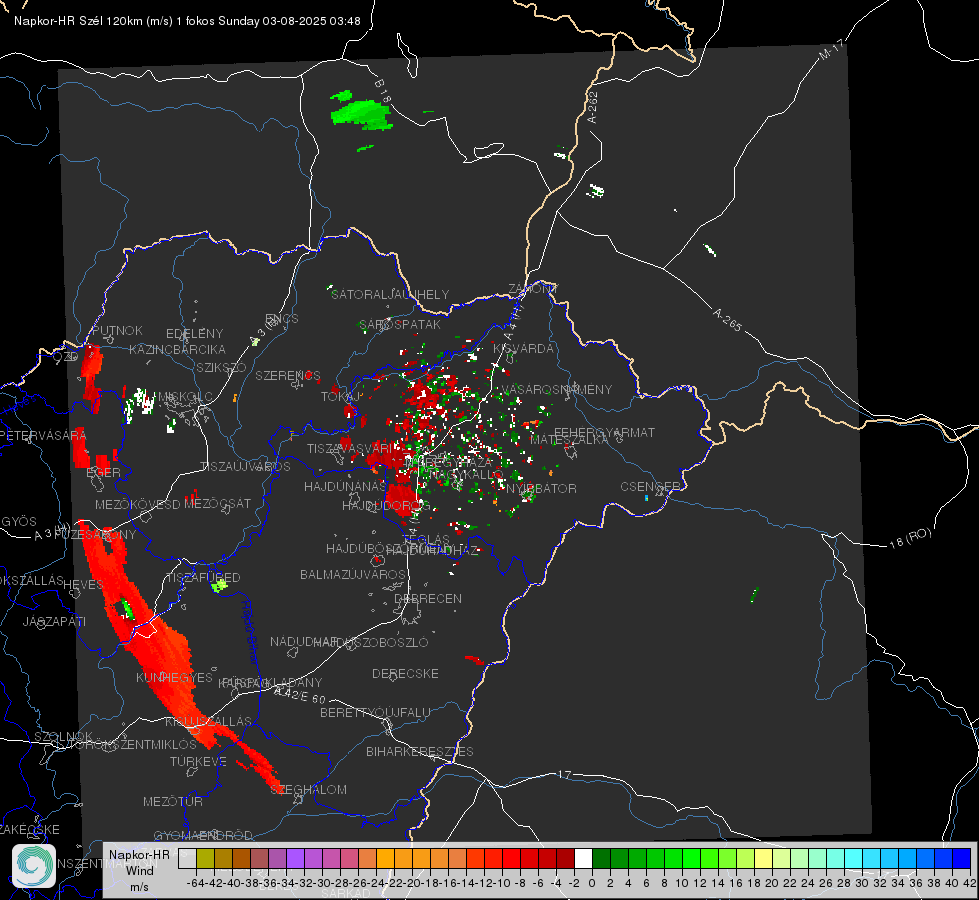Viewport: 979px width, 900px height.
Task: Click the GYOMAENDRŐD city label
Action: [203, 835]
